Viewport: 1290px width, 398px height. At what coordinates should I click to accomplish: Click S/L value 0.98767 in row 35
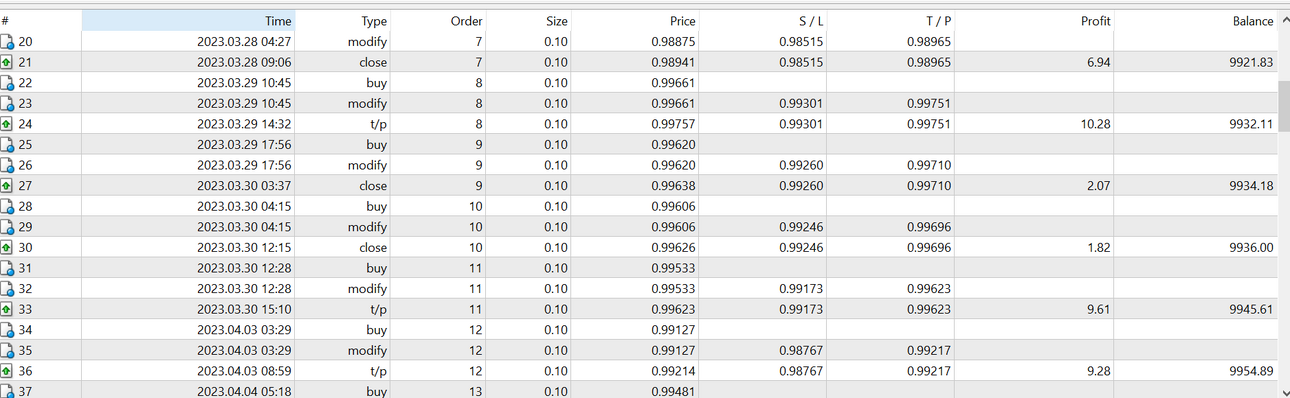pyautogui.click(x=802, y=351)
